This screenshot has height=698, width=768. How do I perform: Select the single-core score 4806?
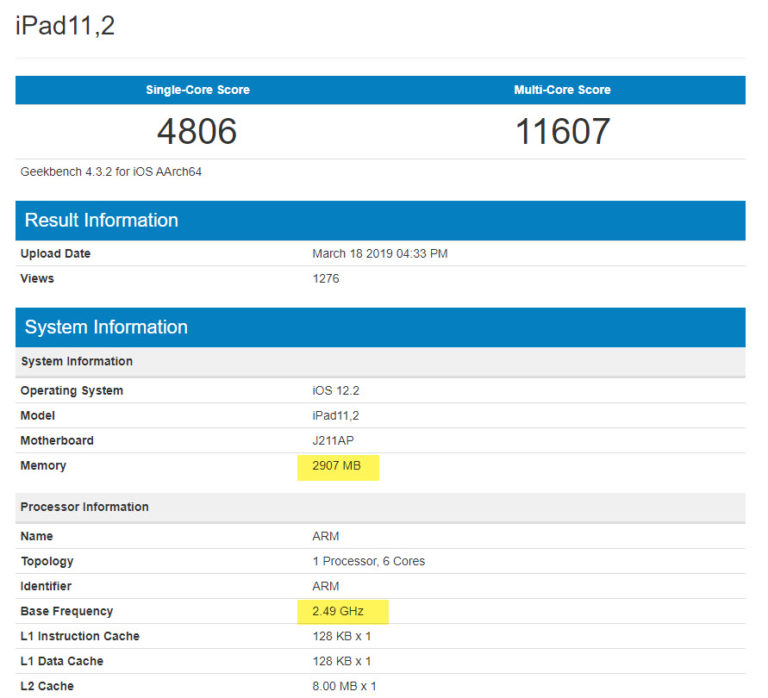[197, 131]
